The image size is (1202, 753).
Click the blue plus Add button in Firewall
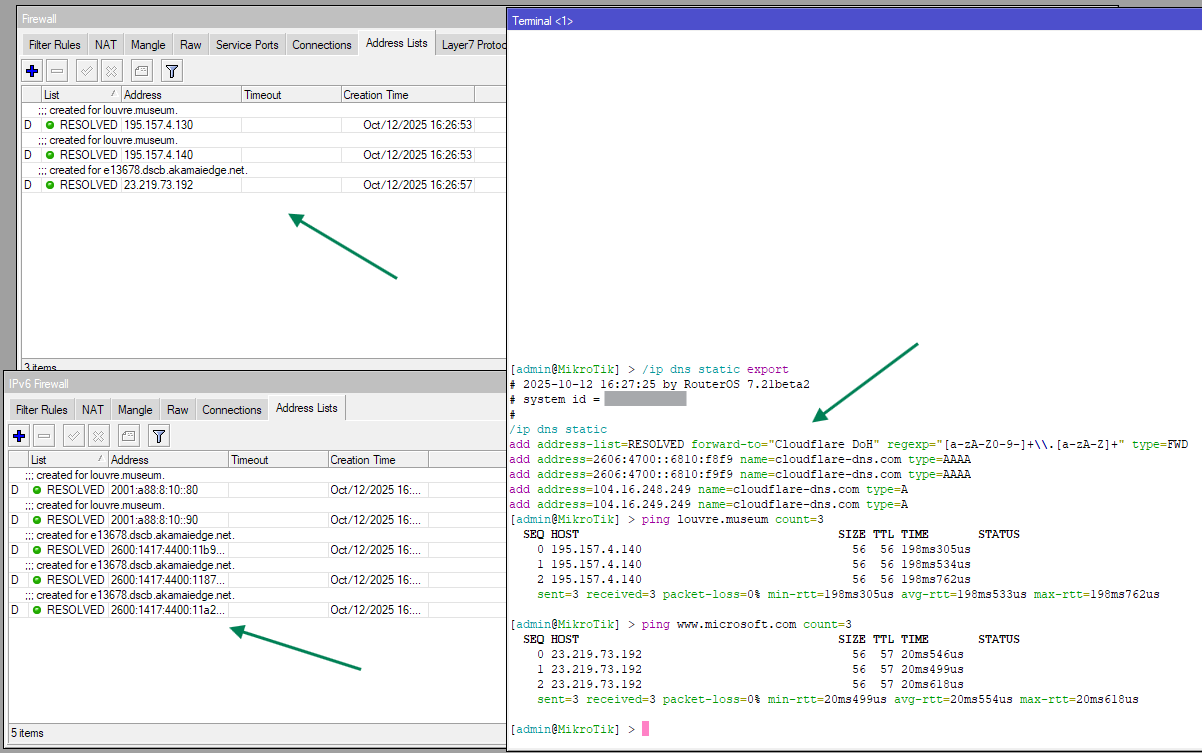[x=32, y=71]
